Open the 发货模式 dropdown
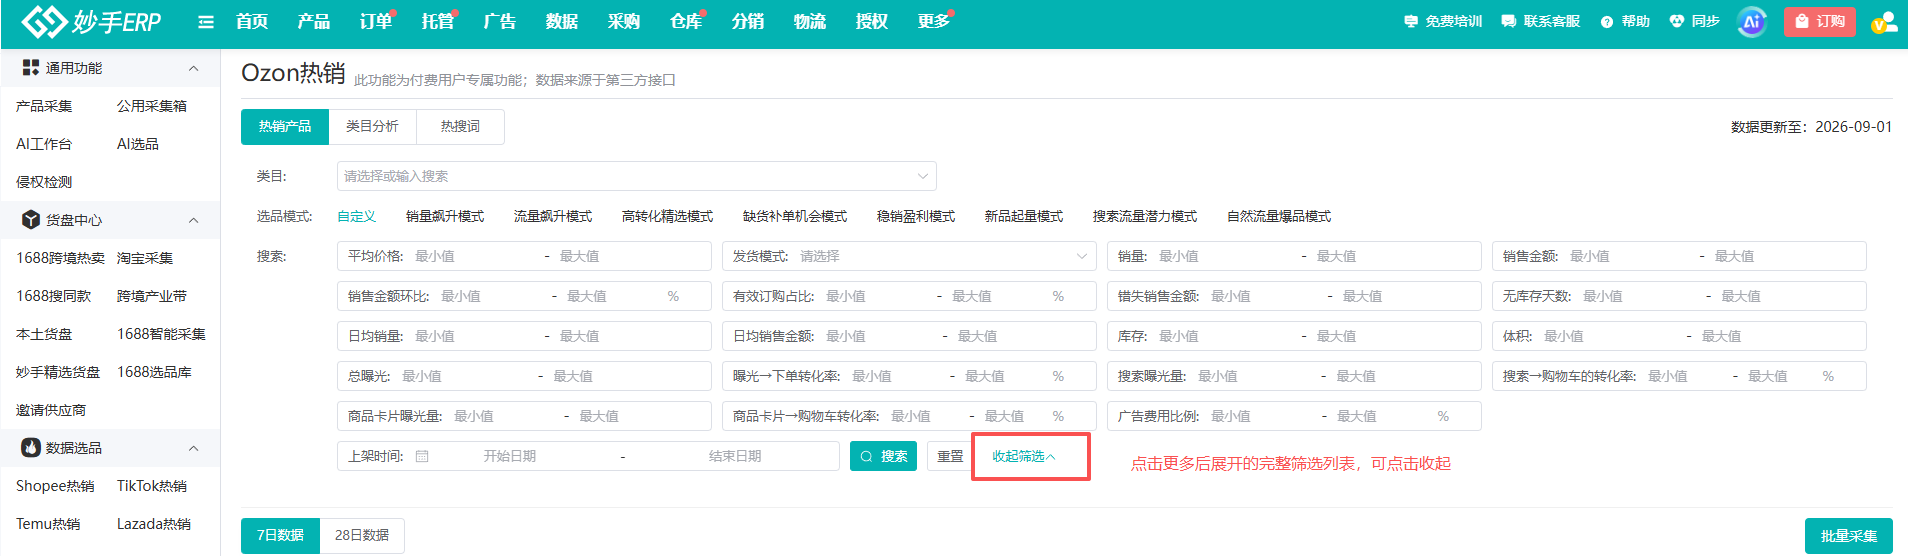 909,256
